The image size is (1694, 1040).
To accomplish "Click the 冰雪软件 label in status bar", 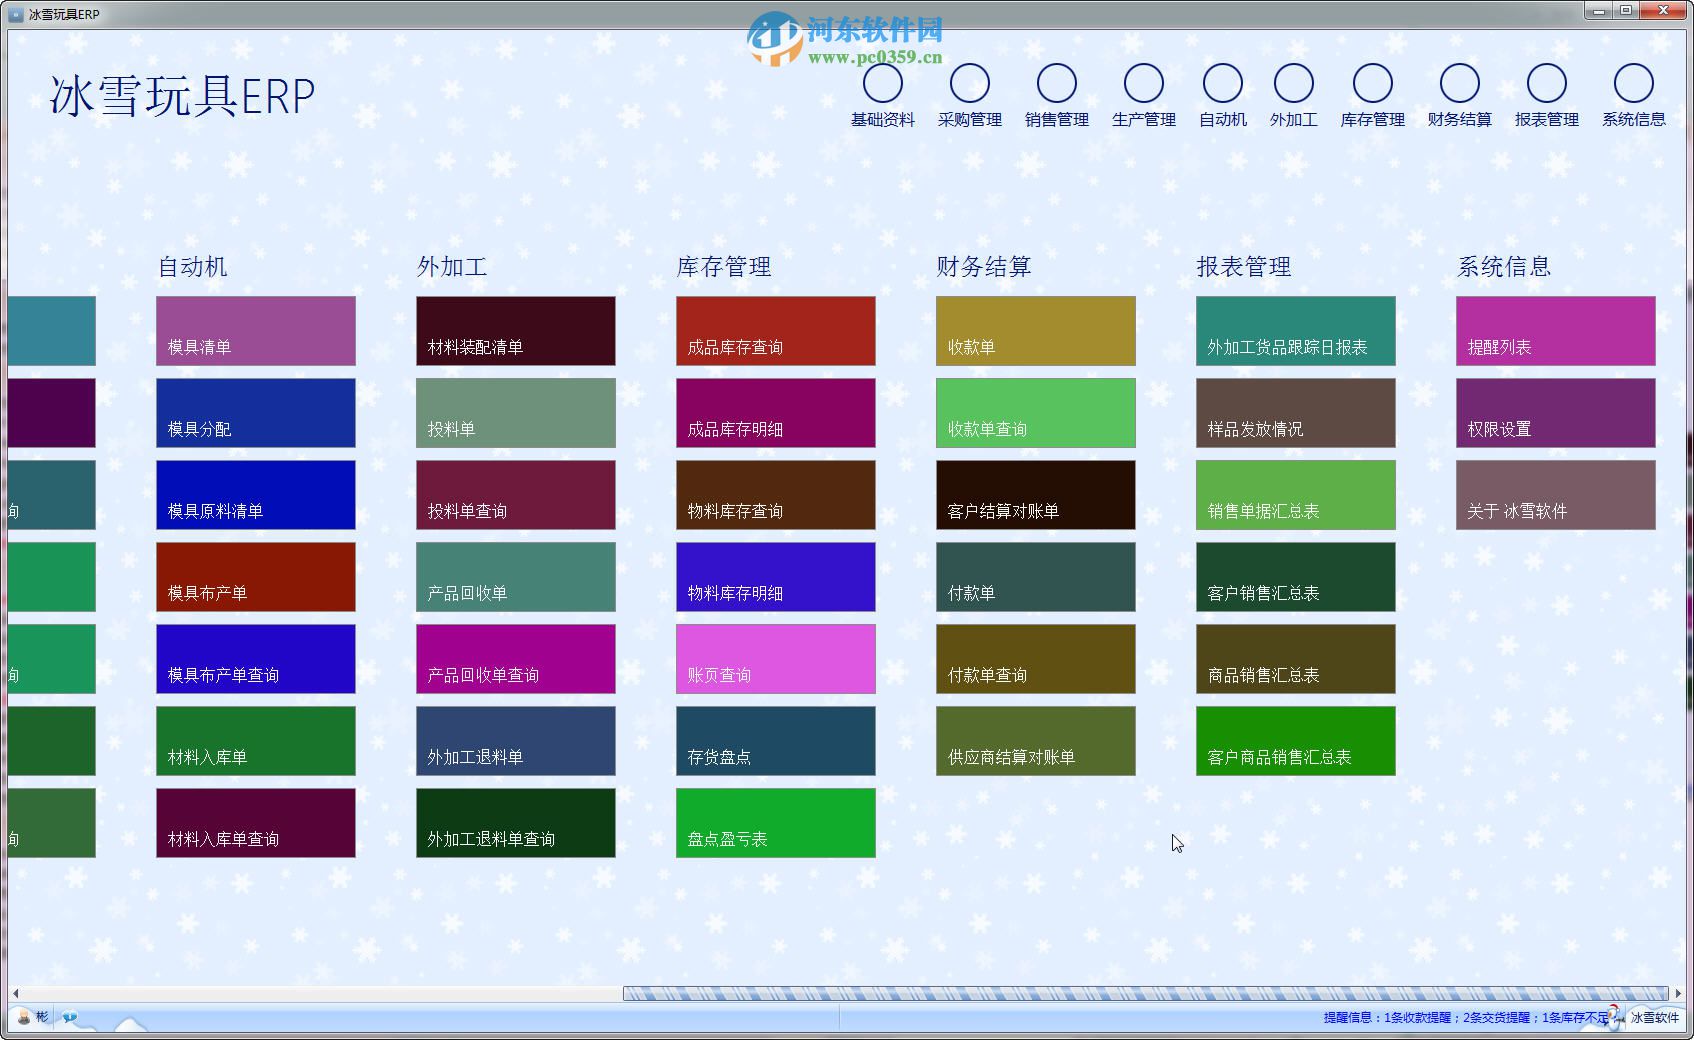I will coord(1655,1017).
